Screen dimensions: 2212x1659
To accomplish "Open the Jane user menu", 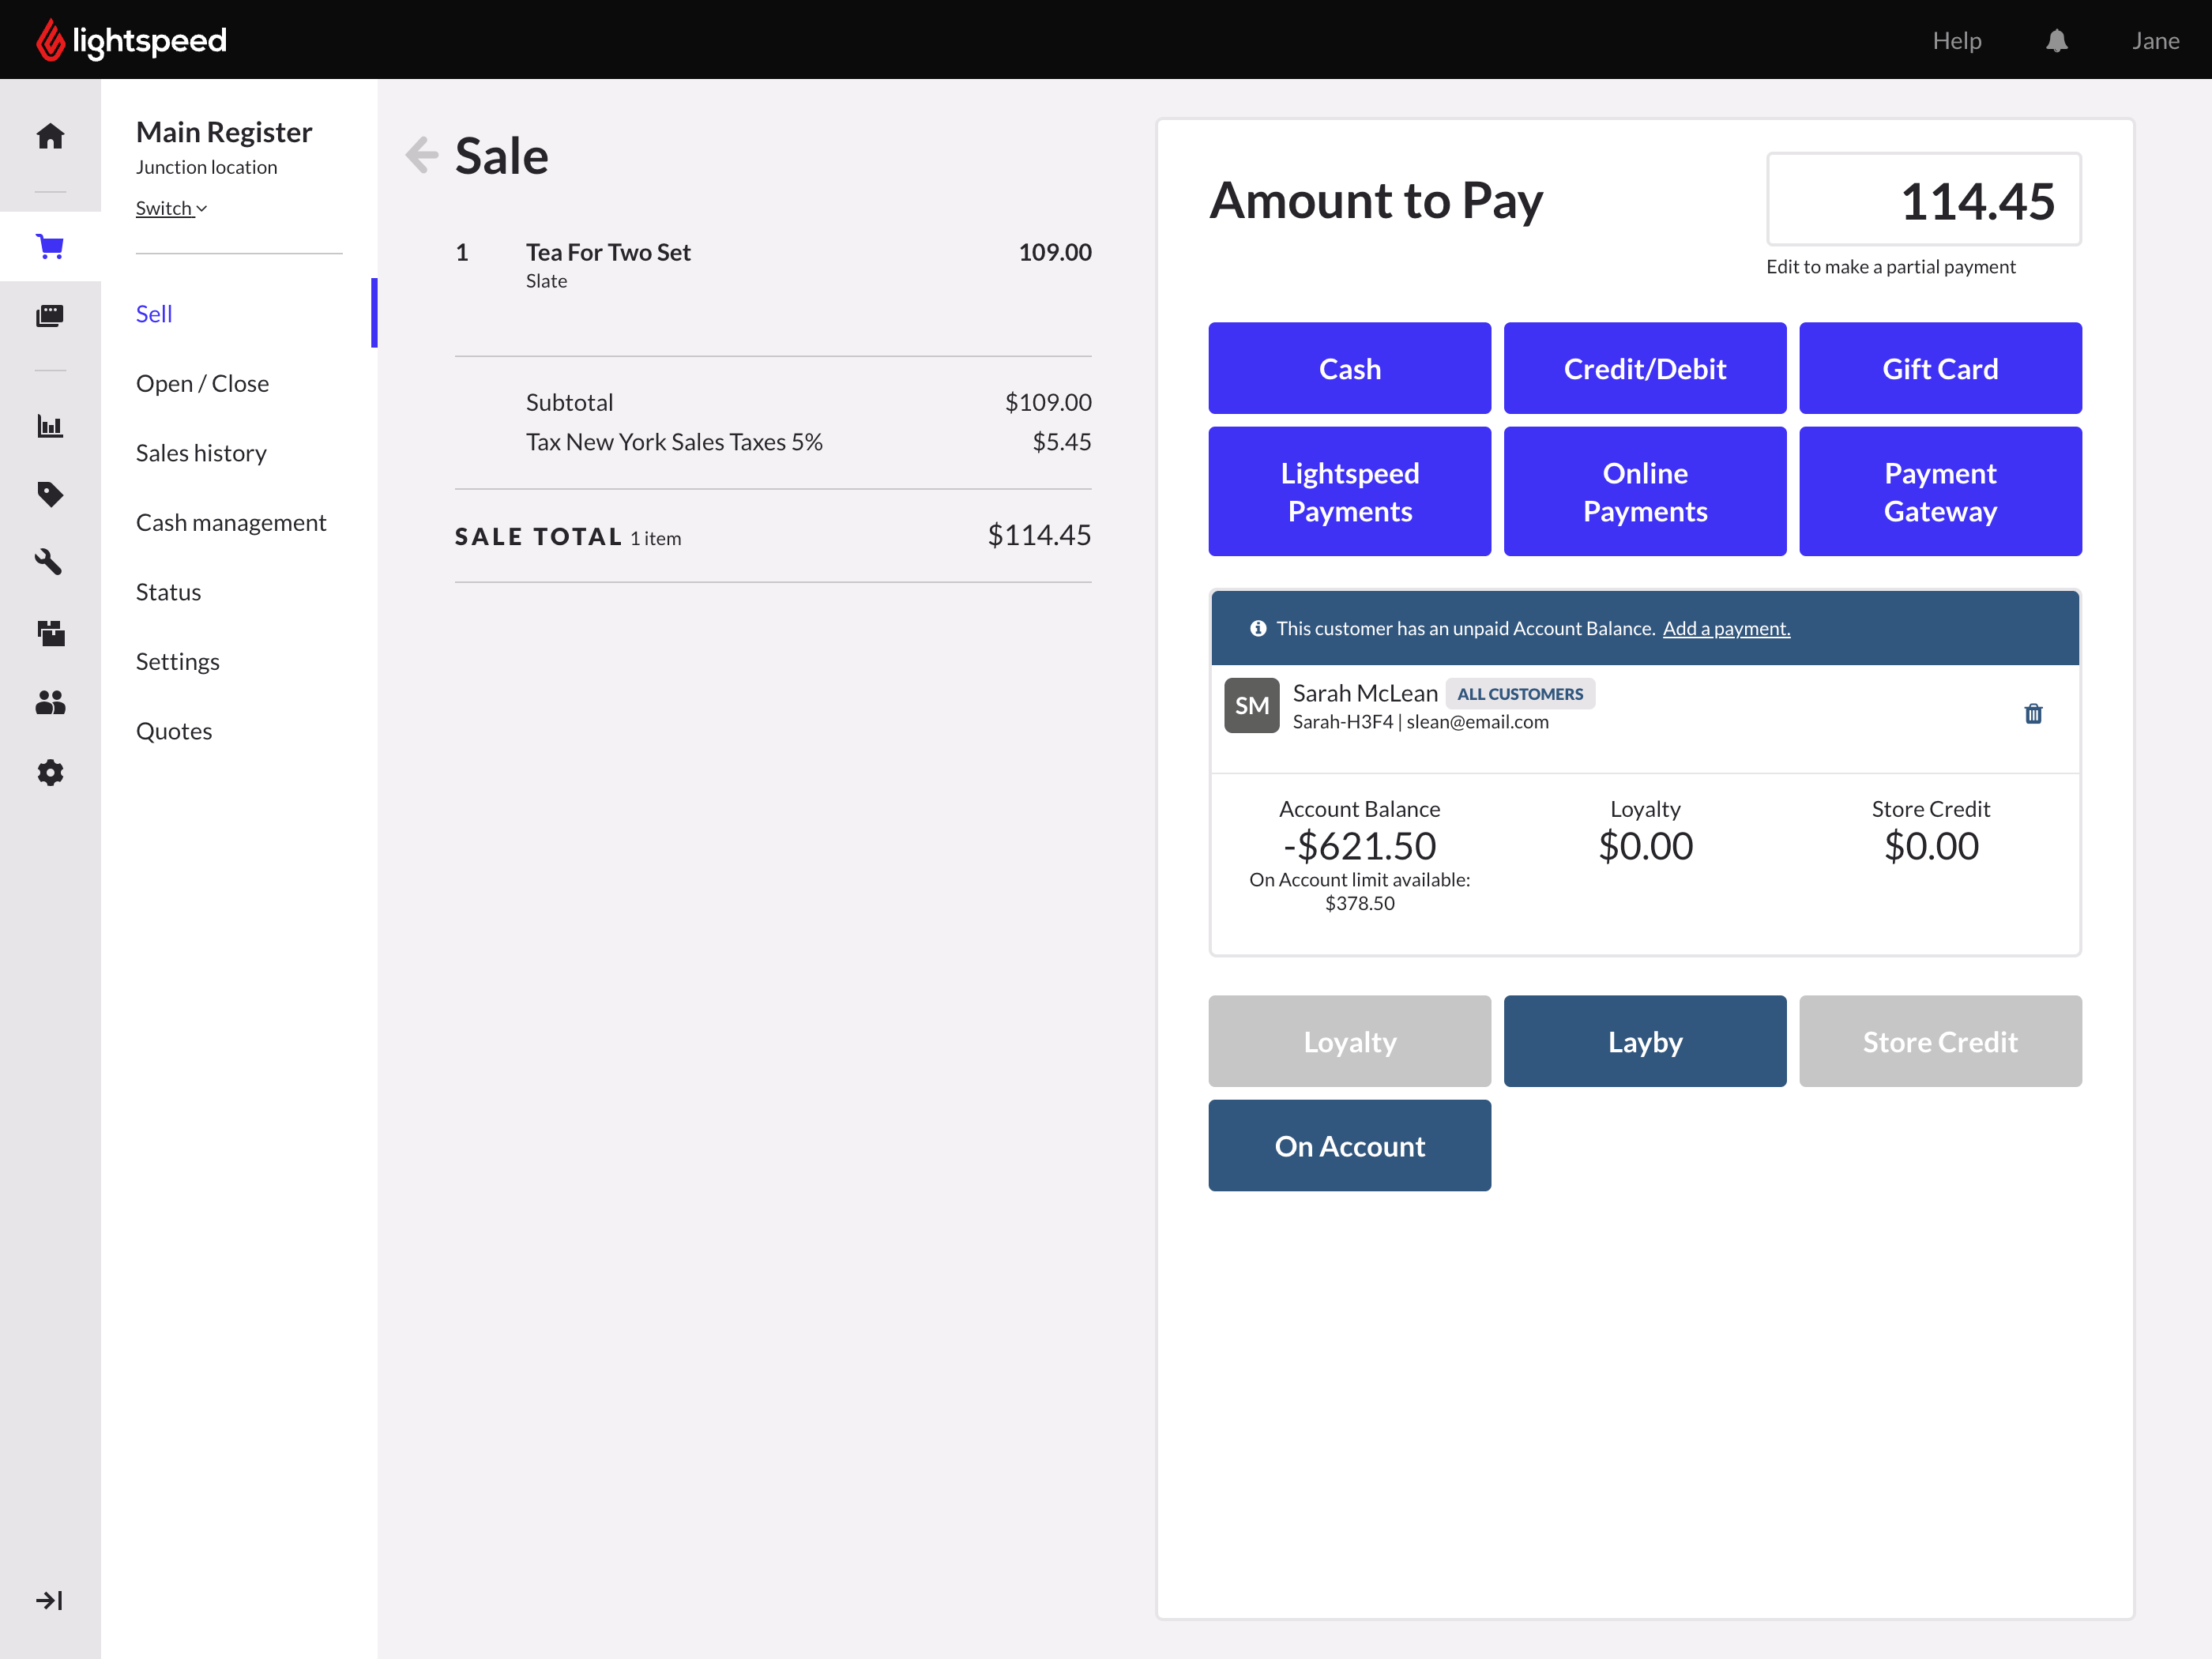I will 2155,41.
